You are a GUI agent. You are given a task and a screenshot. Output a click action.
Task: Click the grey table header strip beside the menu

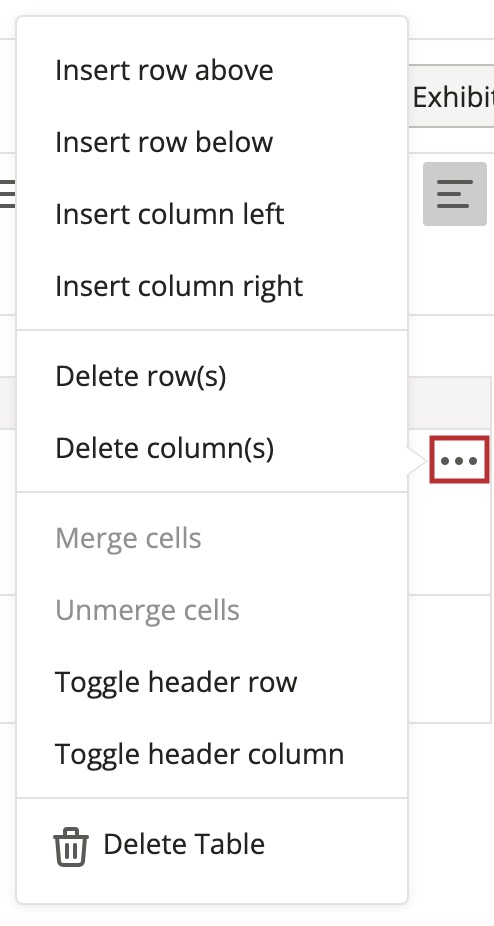click(449, 403)
